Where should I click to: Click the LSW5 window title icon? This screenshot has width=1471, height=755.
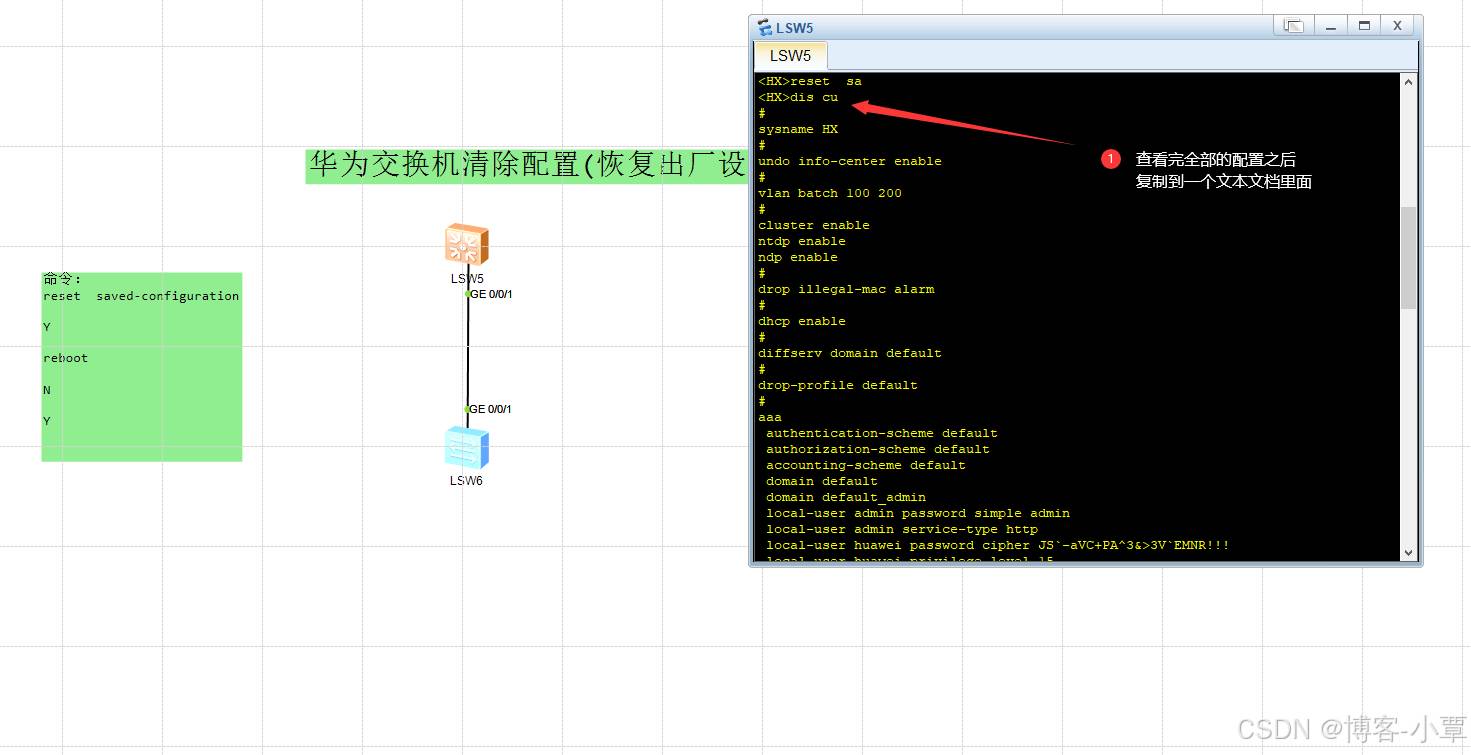pos(765,28)
